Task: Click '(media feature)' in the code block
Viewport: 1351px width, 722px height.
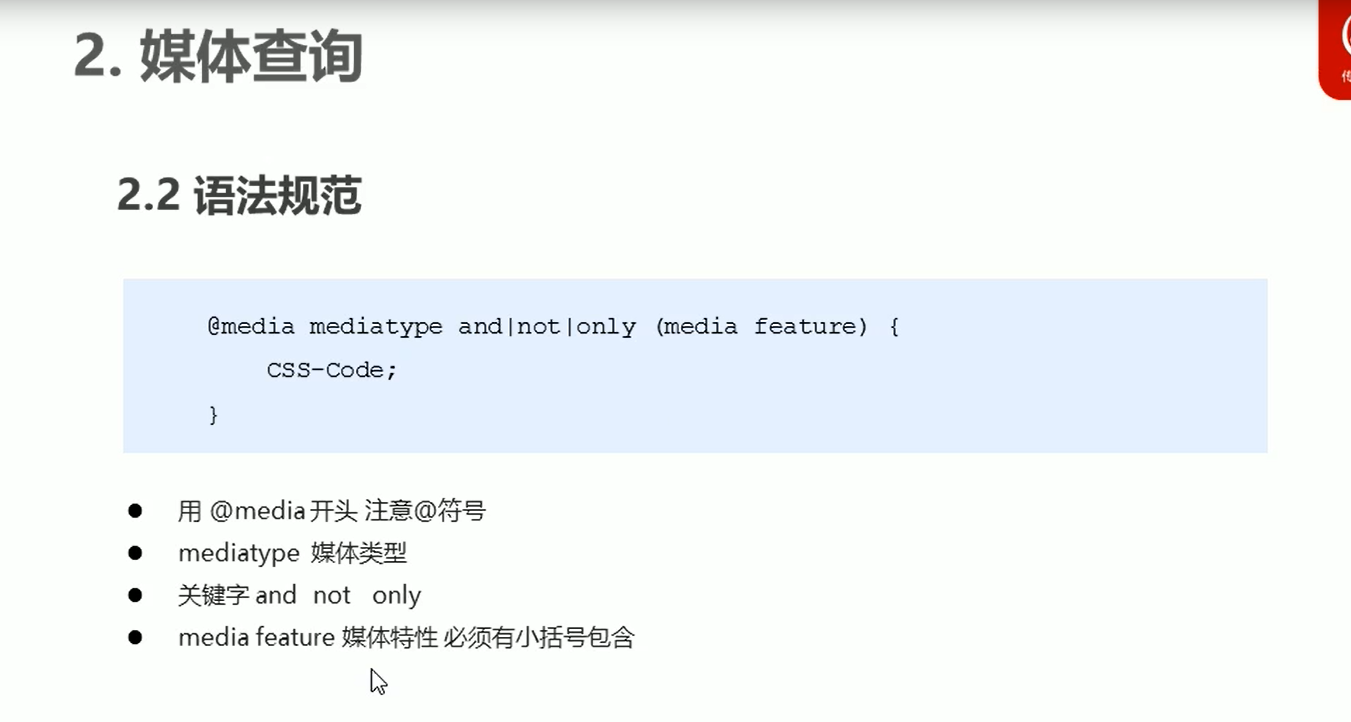Action: pyautogui.click(x=762, y=327)
